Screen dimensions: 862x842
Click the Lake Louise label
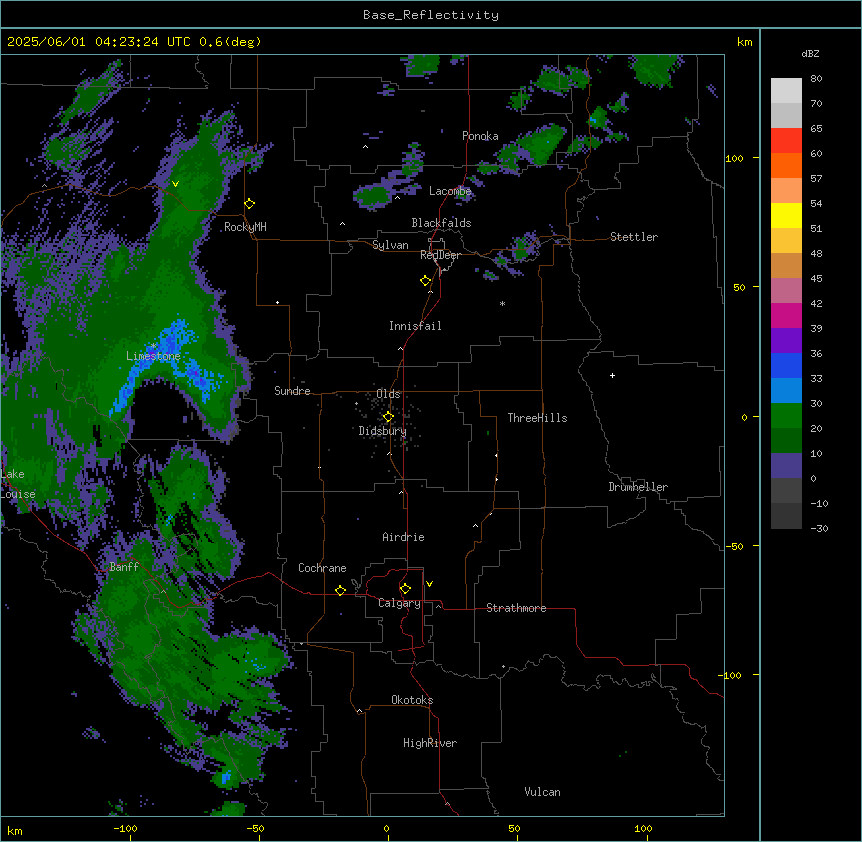coord(16,484)
